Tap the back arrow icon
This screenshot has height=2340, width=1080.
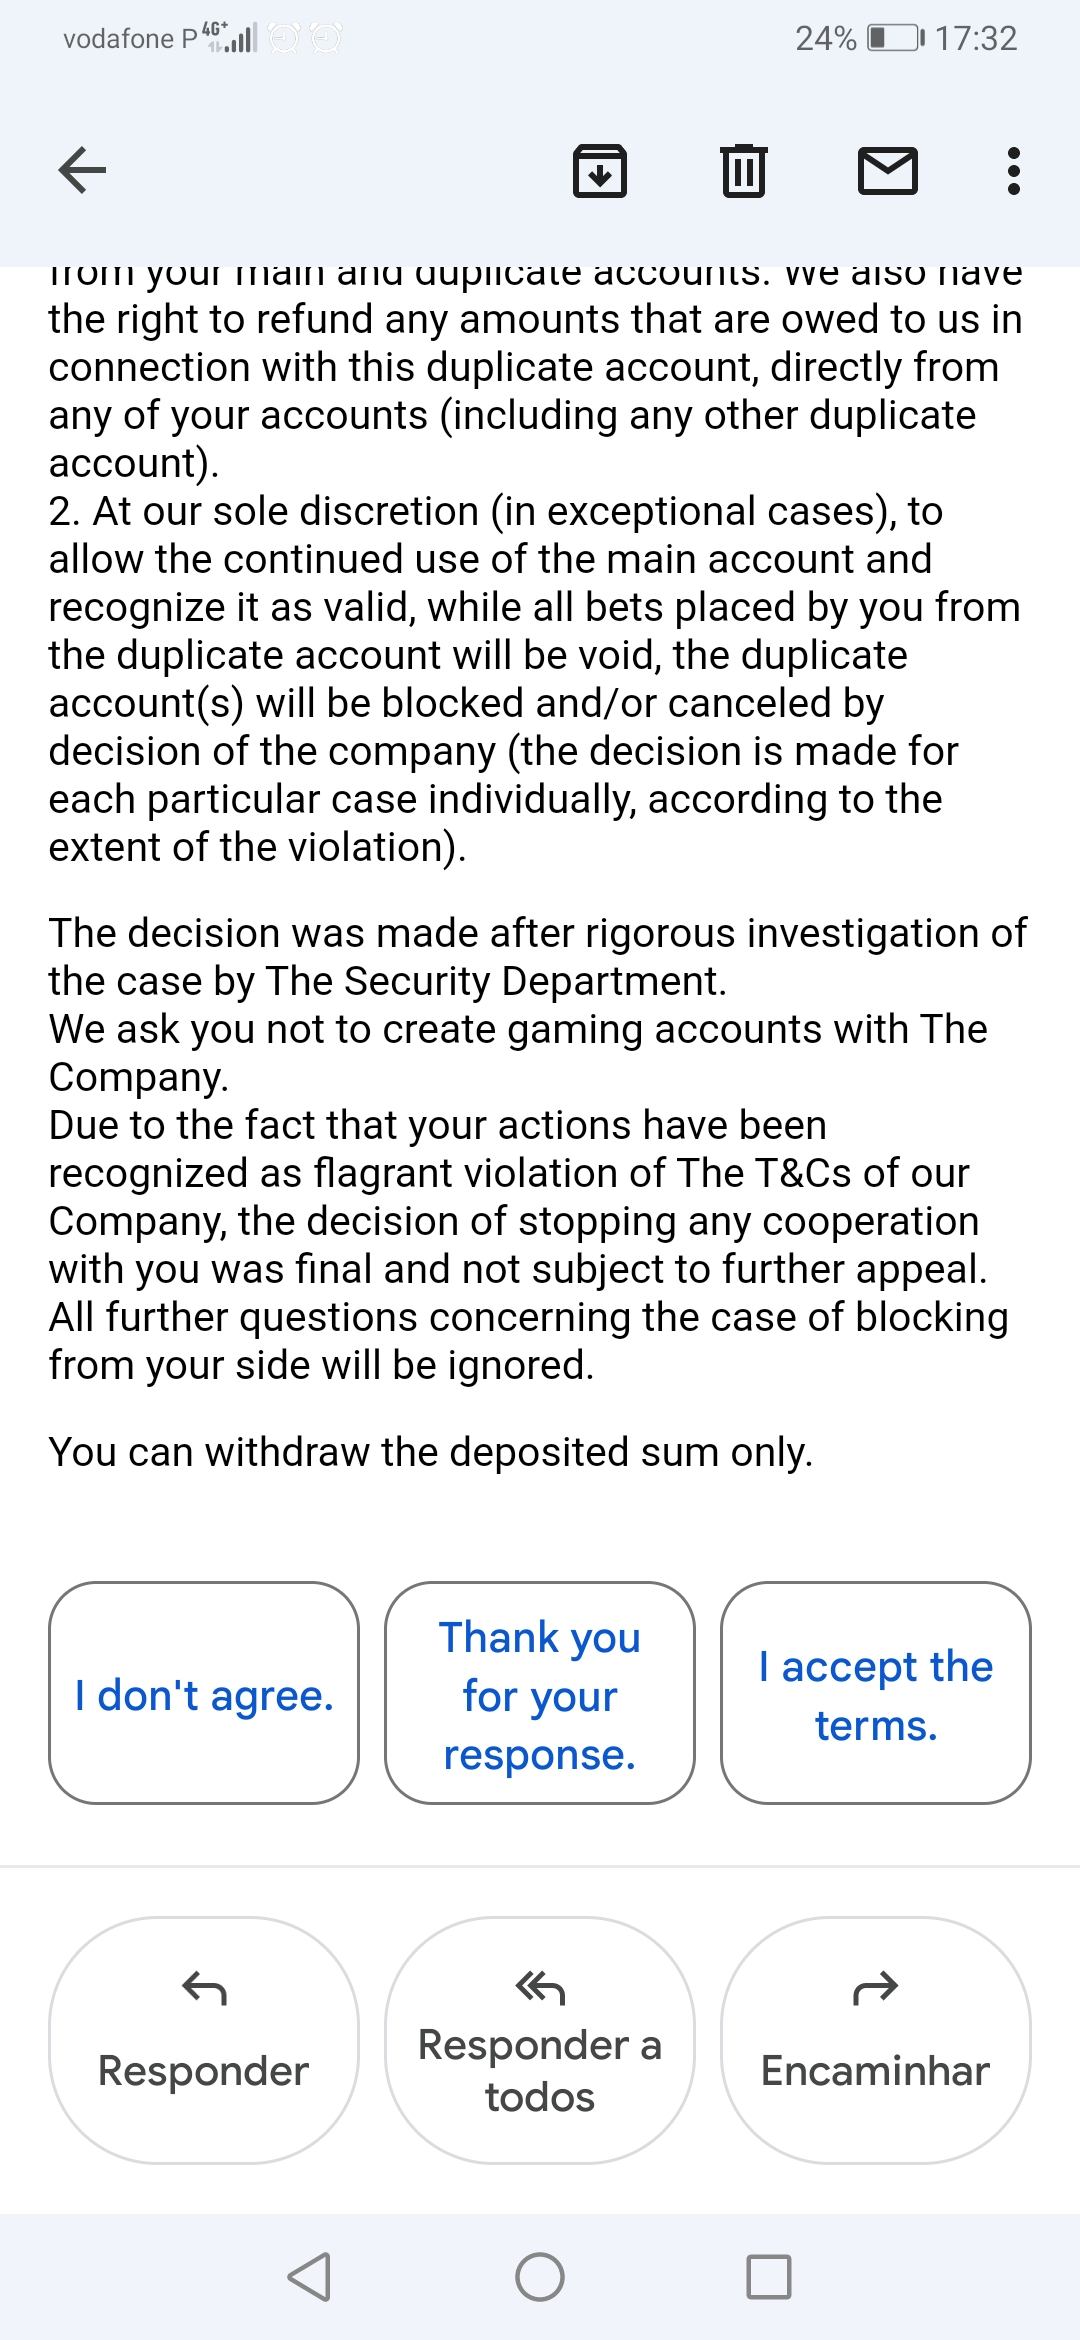83,169
